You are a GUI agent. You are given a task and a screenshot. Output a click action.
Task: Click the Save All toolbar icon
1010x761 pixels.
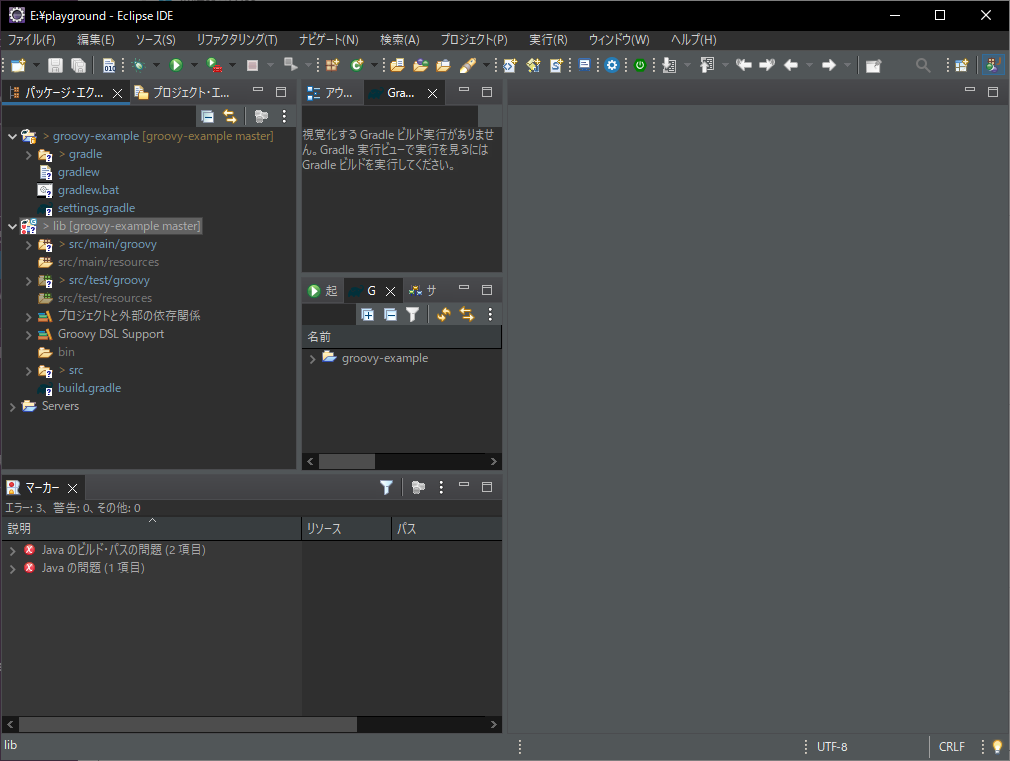click(78, 65)
